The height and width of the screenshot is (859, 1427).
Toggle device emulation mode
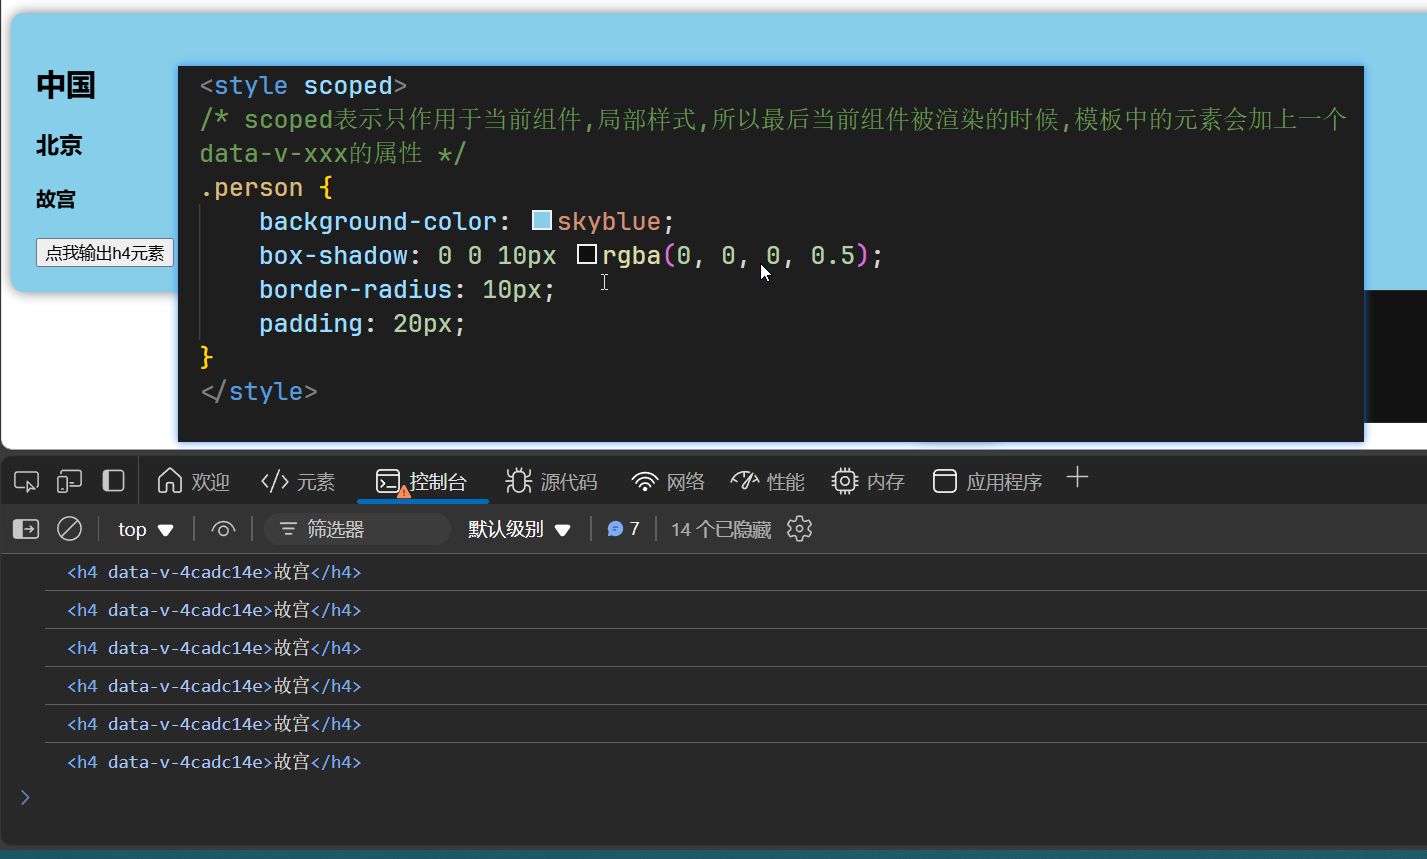tap(69, 482)
